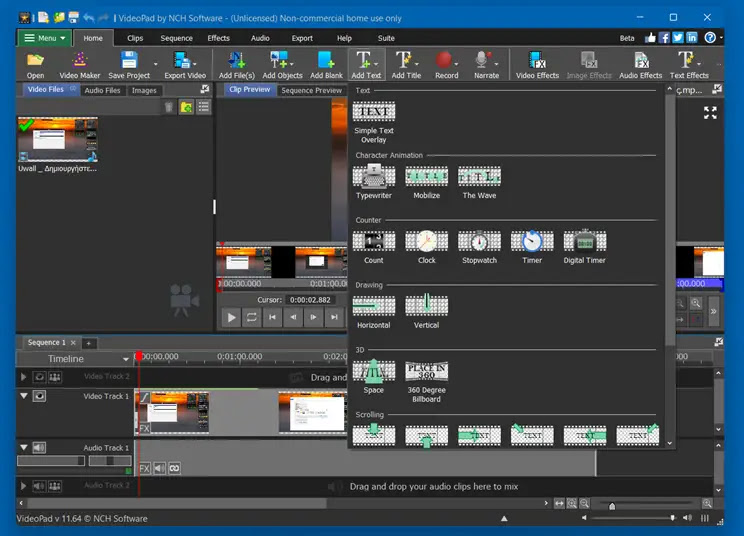
Task: Open the Record dropdown arrow
Action: tap(456, 64)
